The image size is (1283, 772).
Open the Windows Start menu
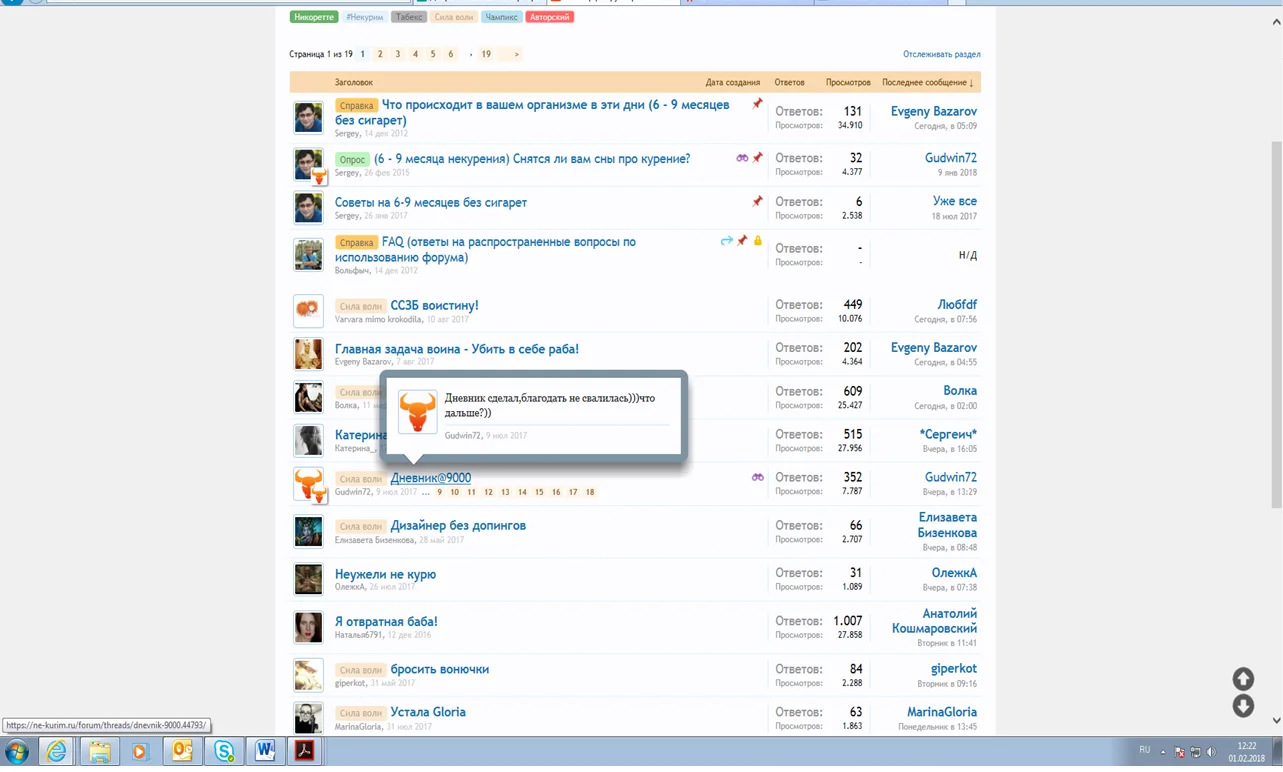click(16, 752)
